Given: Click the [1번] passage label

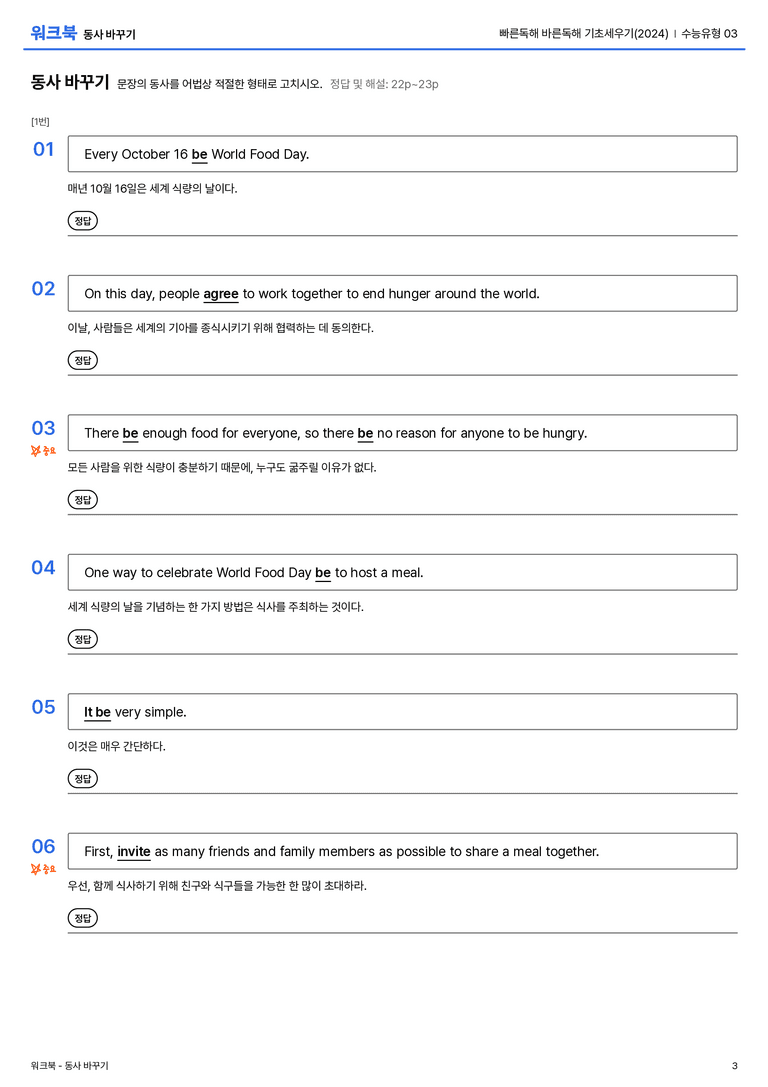Looking at the screenshot, I should [40, 122].
